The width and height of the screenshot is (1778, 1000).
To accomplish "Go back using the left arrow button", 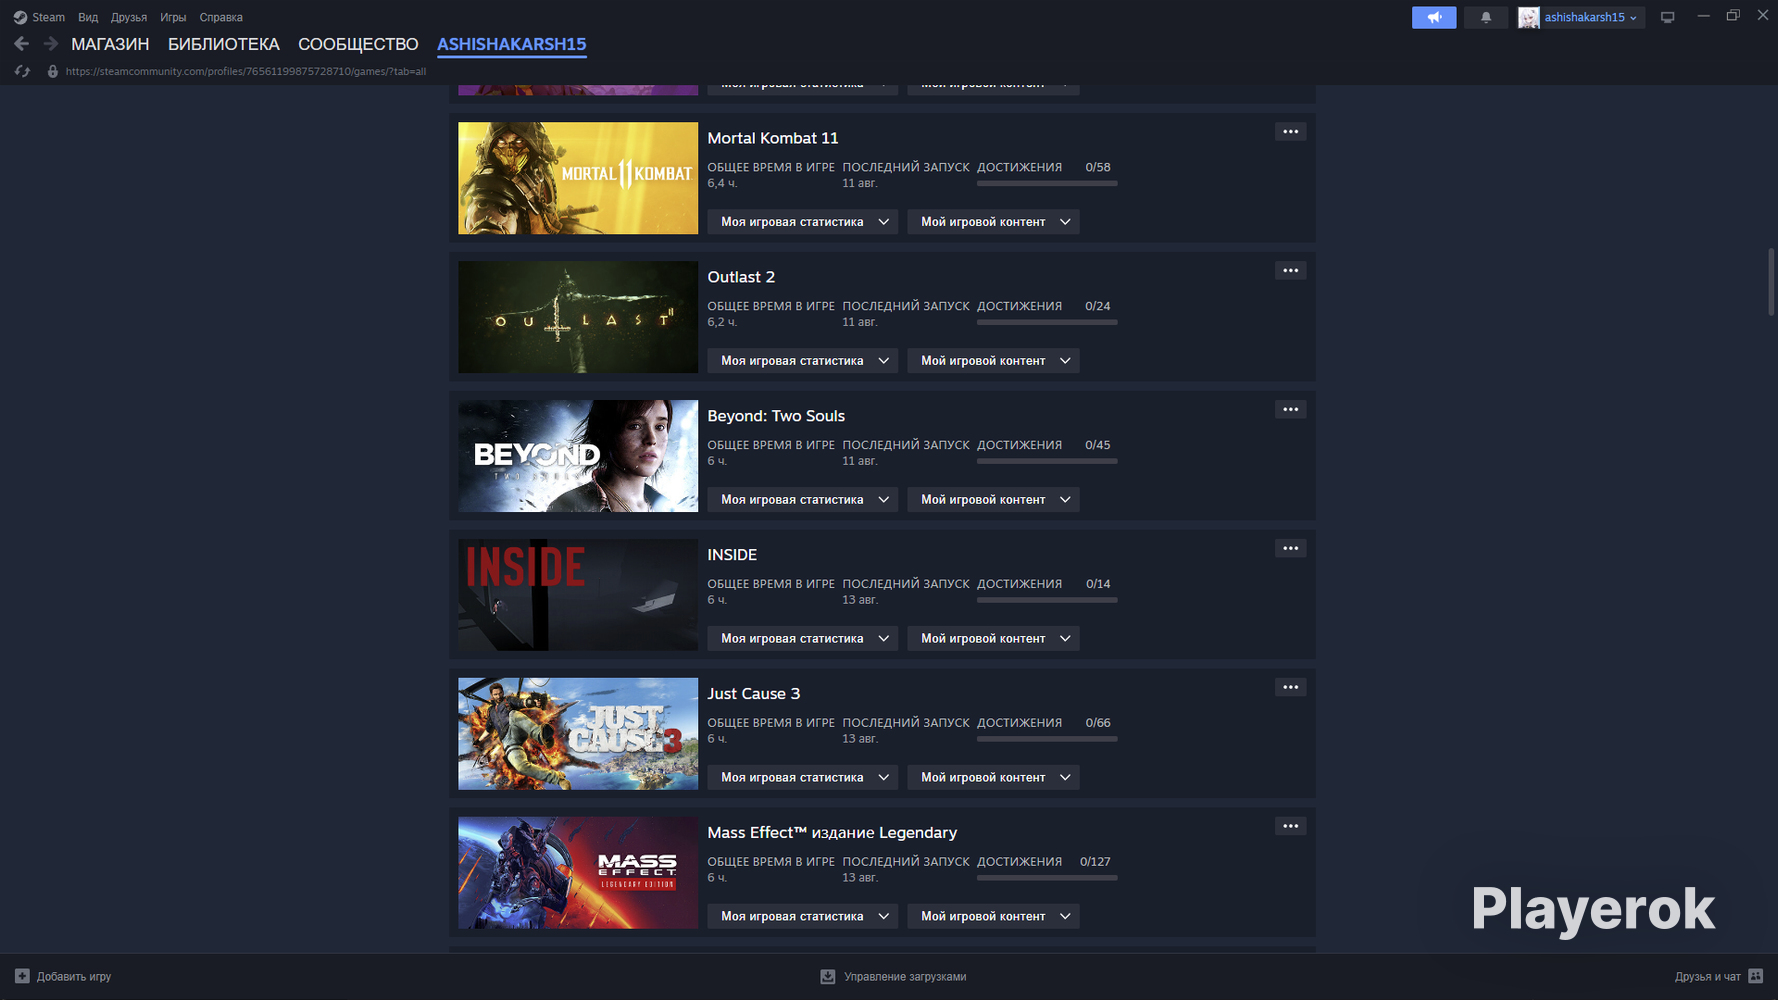I will pos(21,44).
